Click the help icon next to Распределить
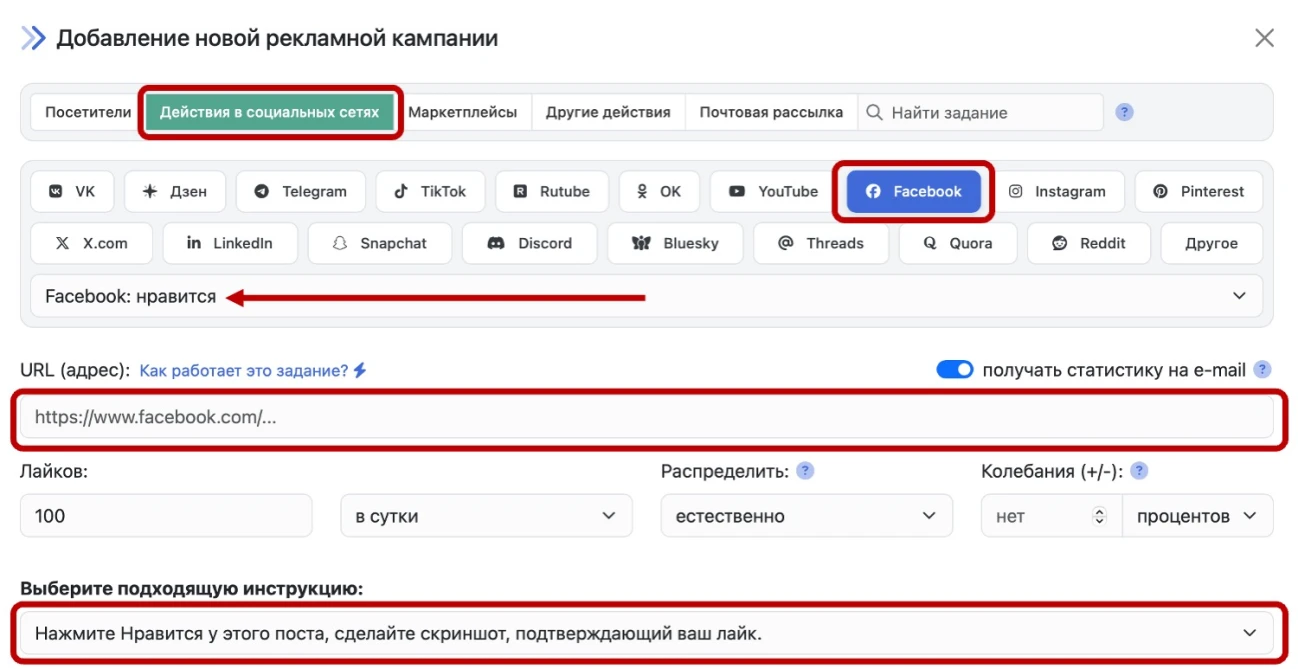Viewport: 1298px width, 669px height. 805,471
